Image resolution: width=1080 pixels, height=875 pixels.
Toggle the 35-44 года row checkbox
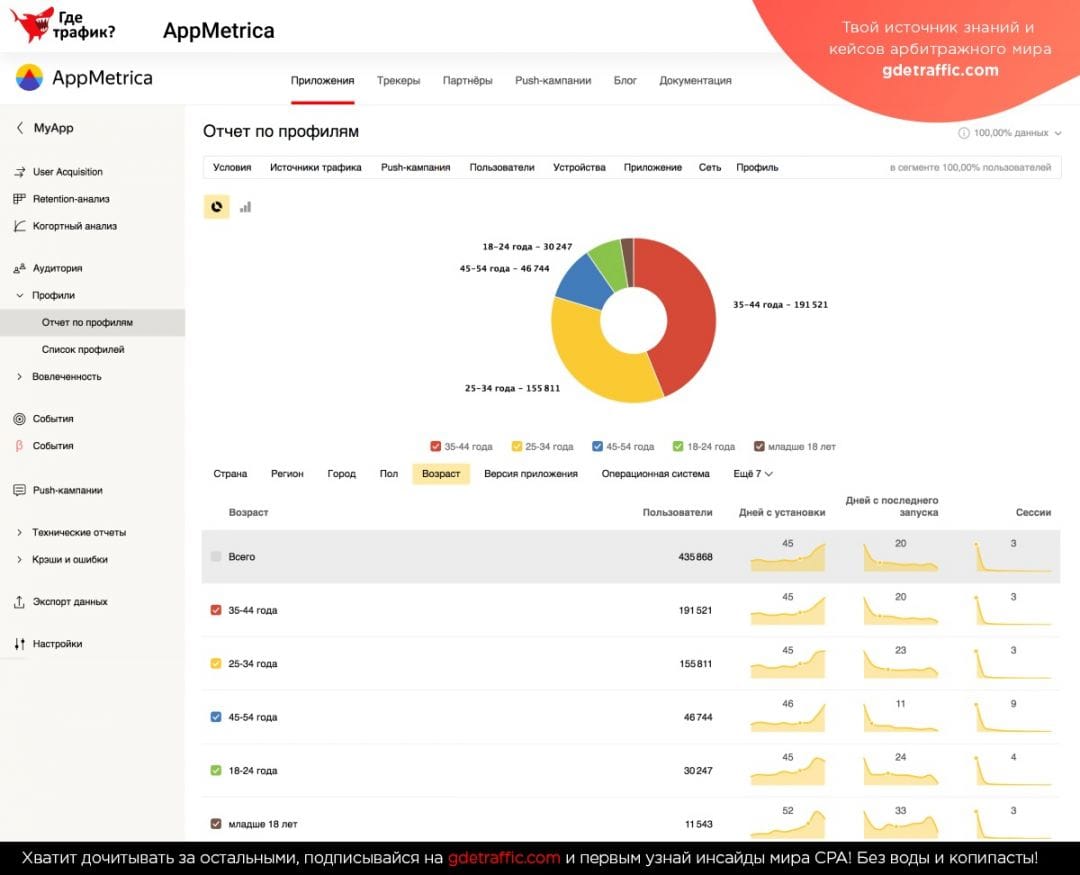pos(216,610)
